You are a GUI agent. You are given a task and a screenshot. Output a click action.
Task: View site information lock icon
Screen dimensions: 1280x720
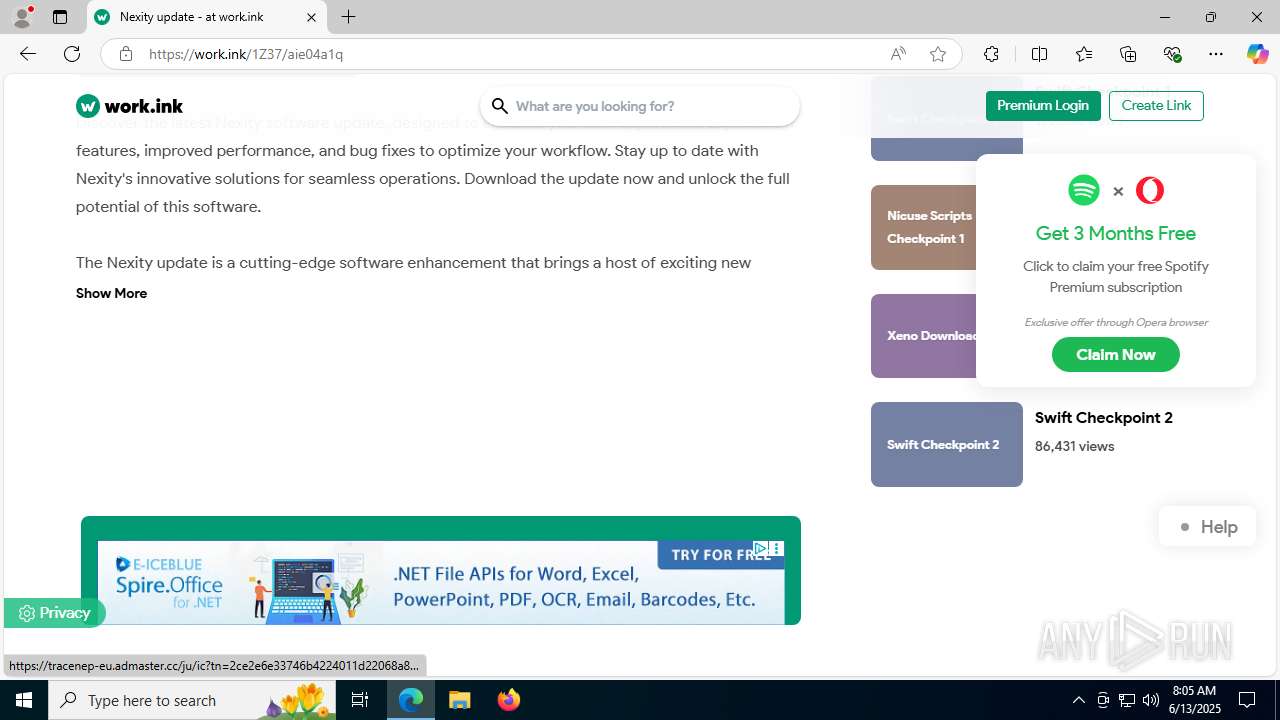pyautogui.click(x=125, y=54)
